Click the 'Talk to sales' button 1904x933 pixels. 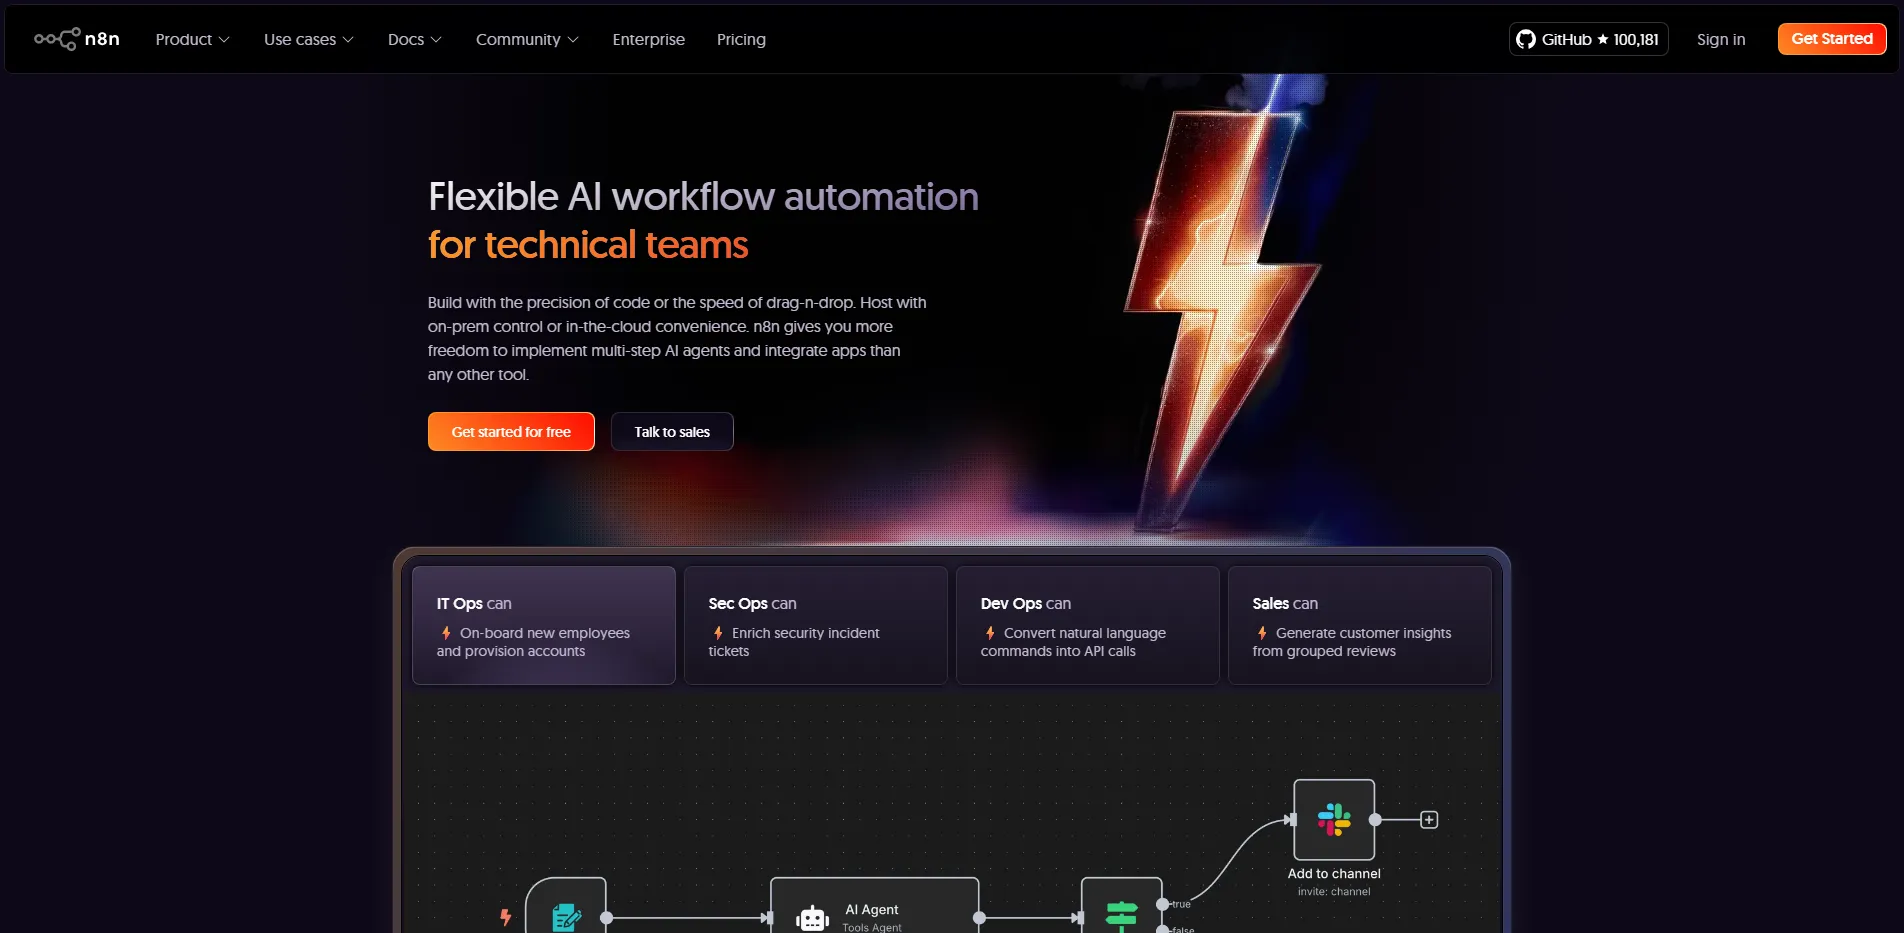671,431
